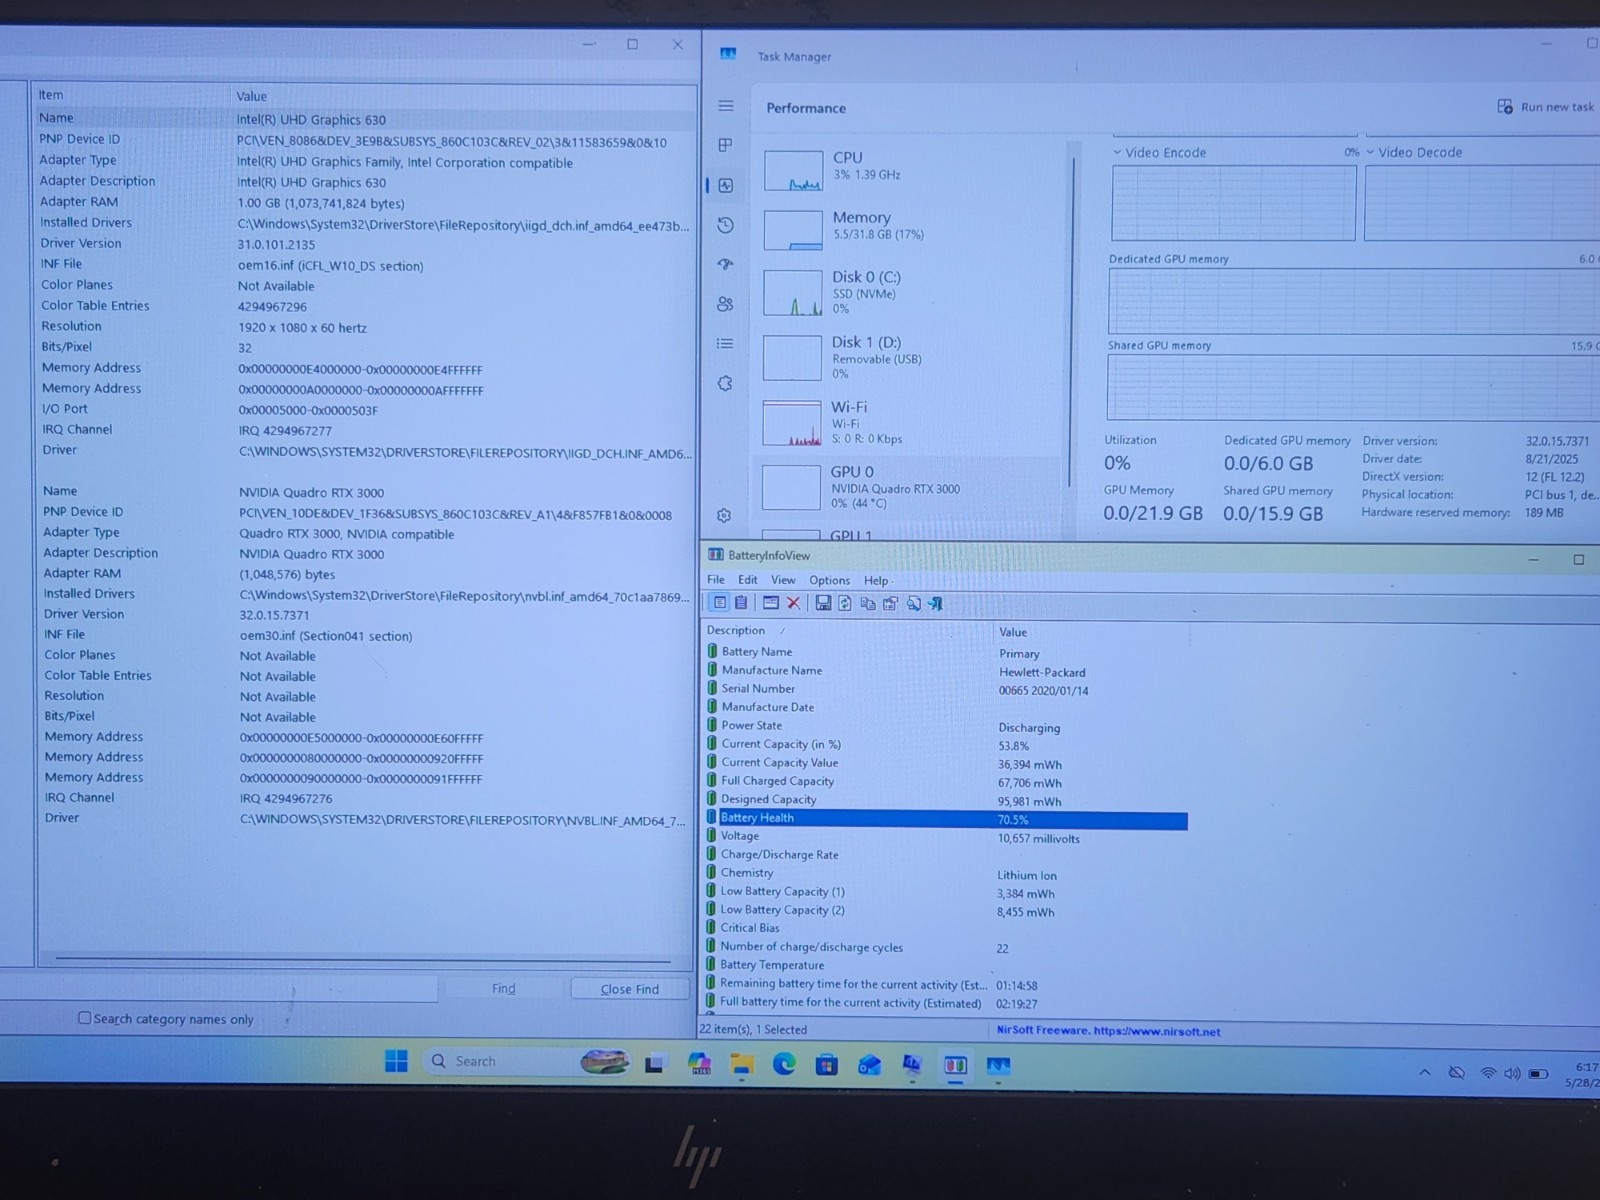
Task: Select Battery Information view toolbar icon
Action: [720, 603]
